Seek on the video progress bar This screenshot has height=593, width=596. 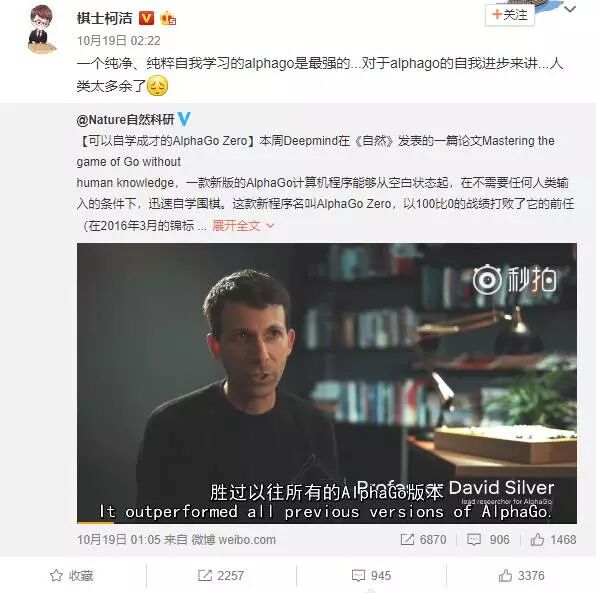pos(327,522)
